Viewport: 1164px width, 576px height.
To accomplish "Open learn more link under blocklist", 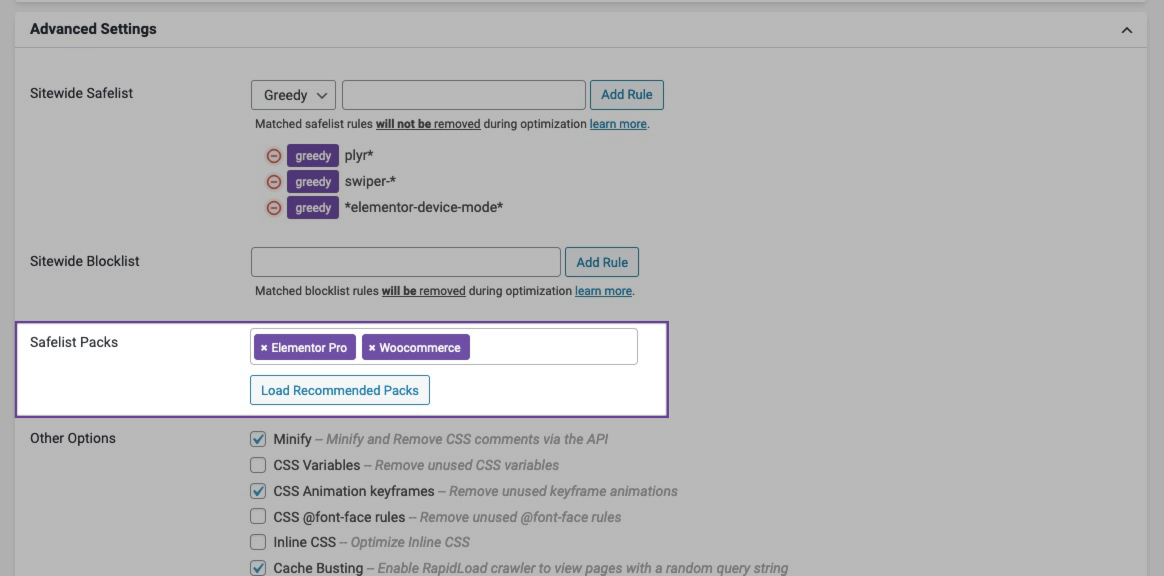I will coord(603,291).
